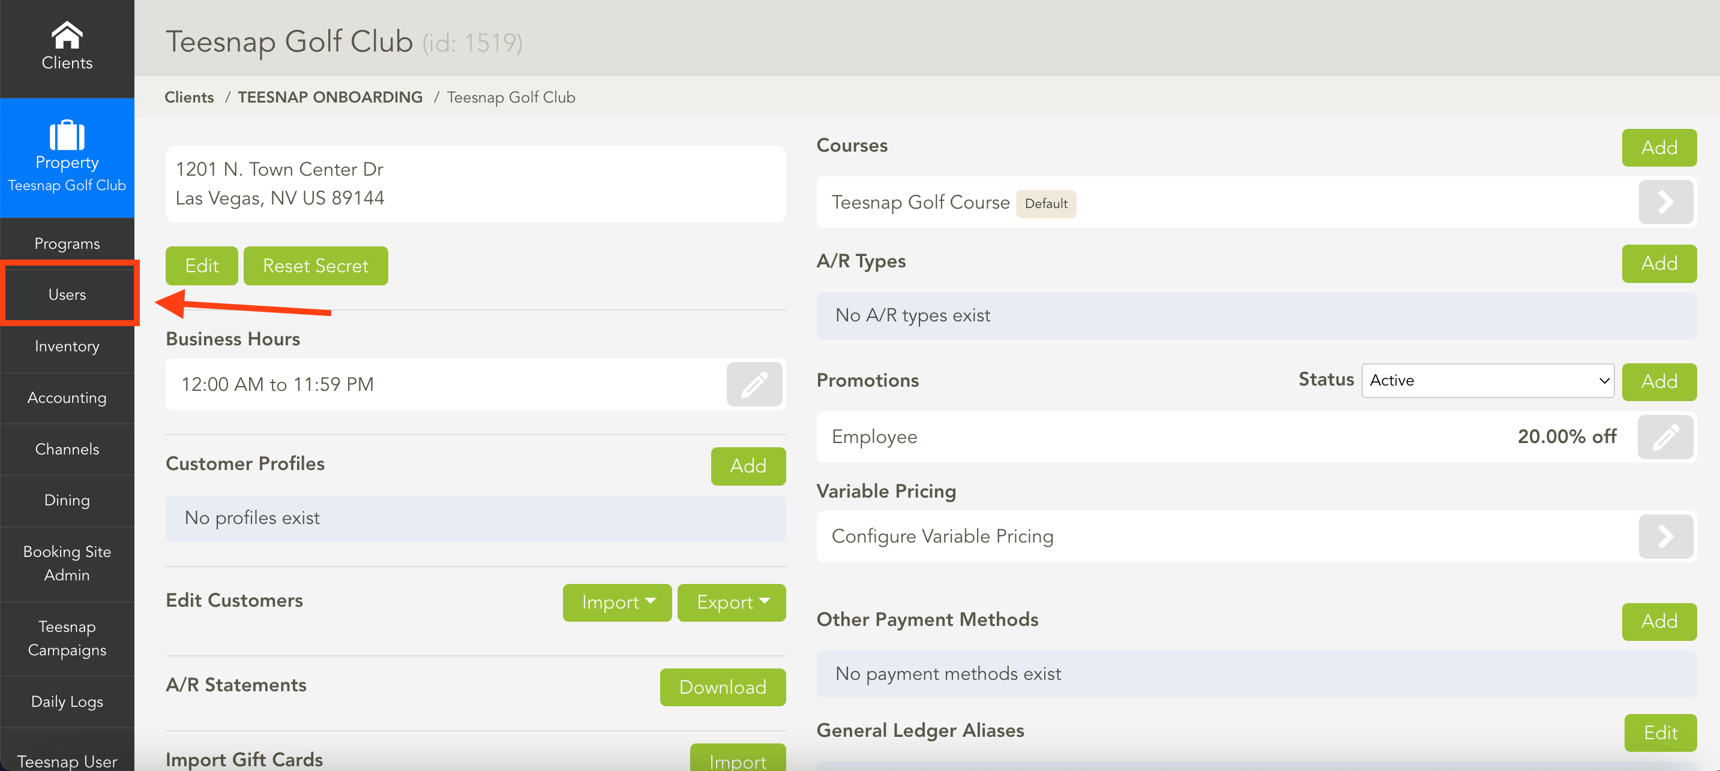Select the Teesnap Golf Course row
Screen dimensions: 1720x771
[1256, 202]
